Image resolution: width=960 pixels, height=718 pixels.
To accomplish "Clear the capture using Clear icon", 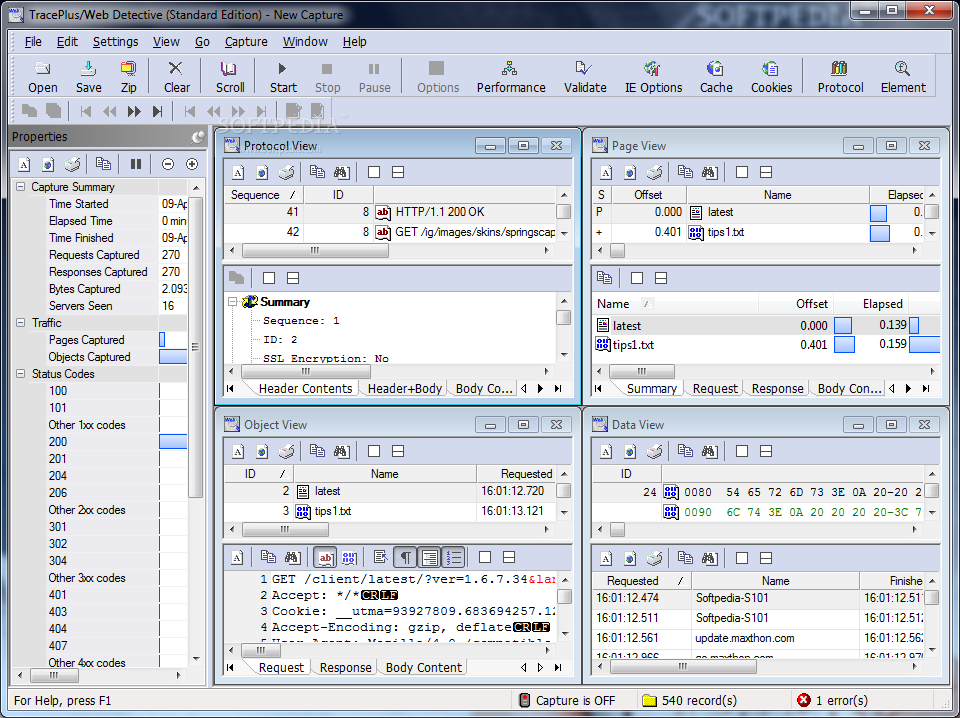I will click(x=176, y=77).
